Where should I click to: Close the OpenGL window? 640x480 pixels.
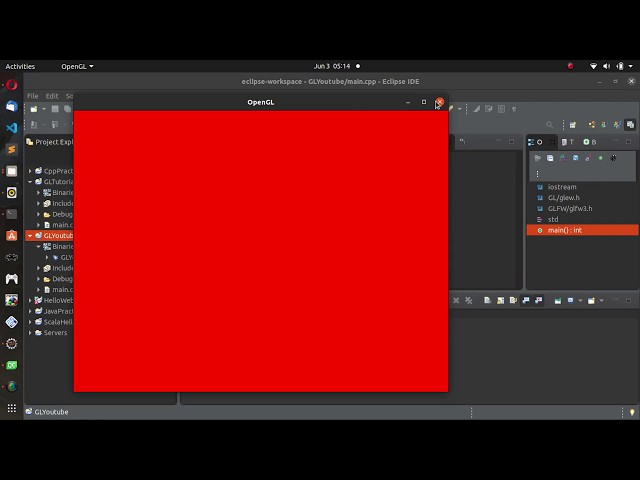[x=440, y=102]
